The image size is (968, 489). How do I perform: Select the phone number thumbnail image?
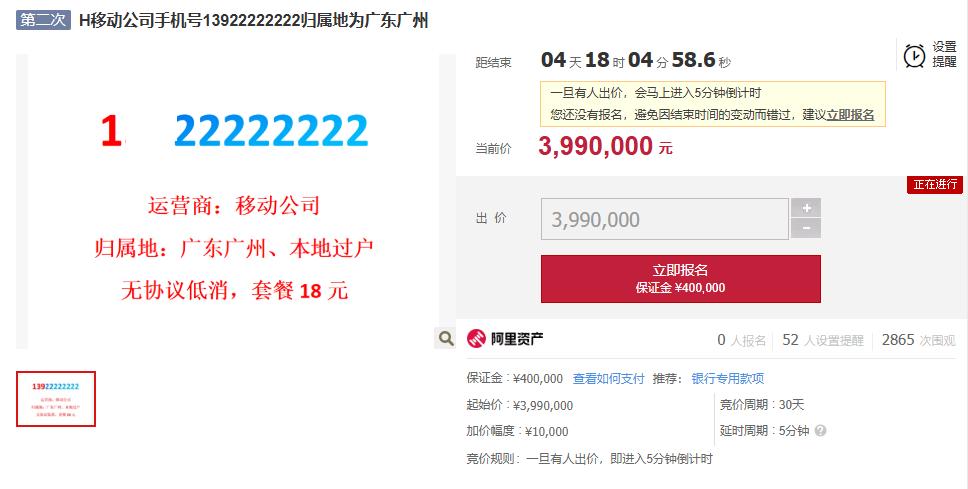click(x=56, y=399)
